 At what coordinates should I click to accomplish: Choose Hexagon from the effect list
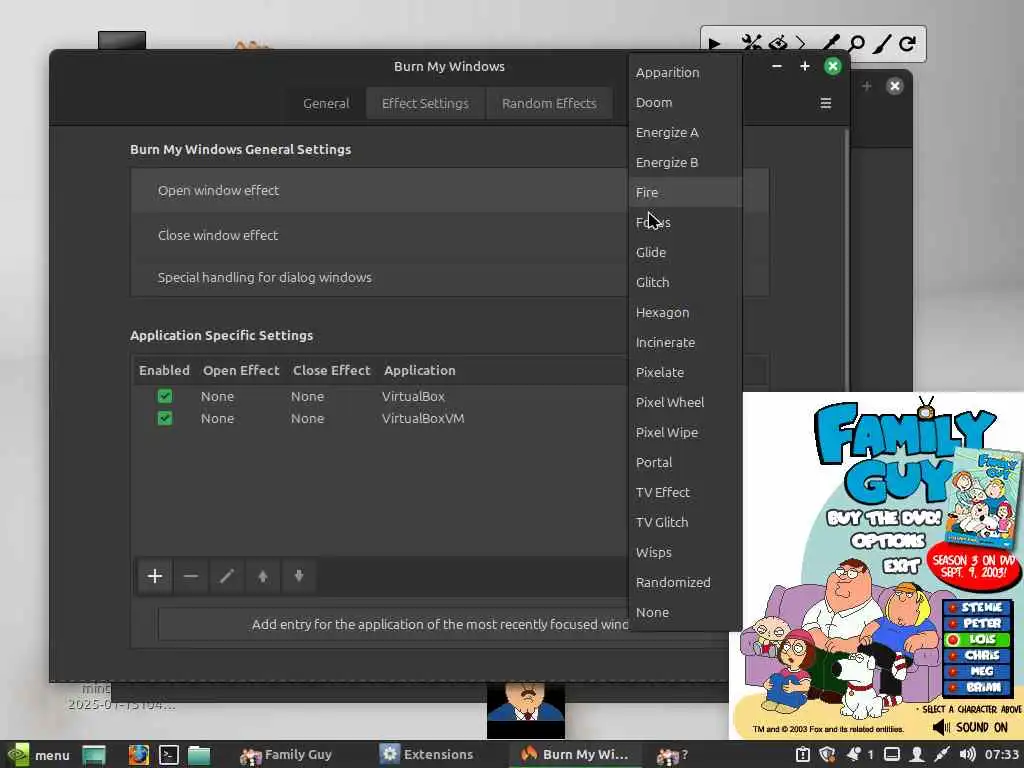685,313
